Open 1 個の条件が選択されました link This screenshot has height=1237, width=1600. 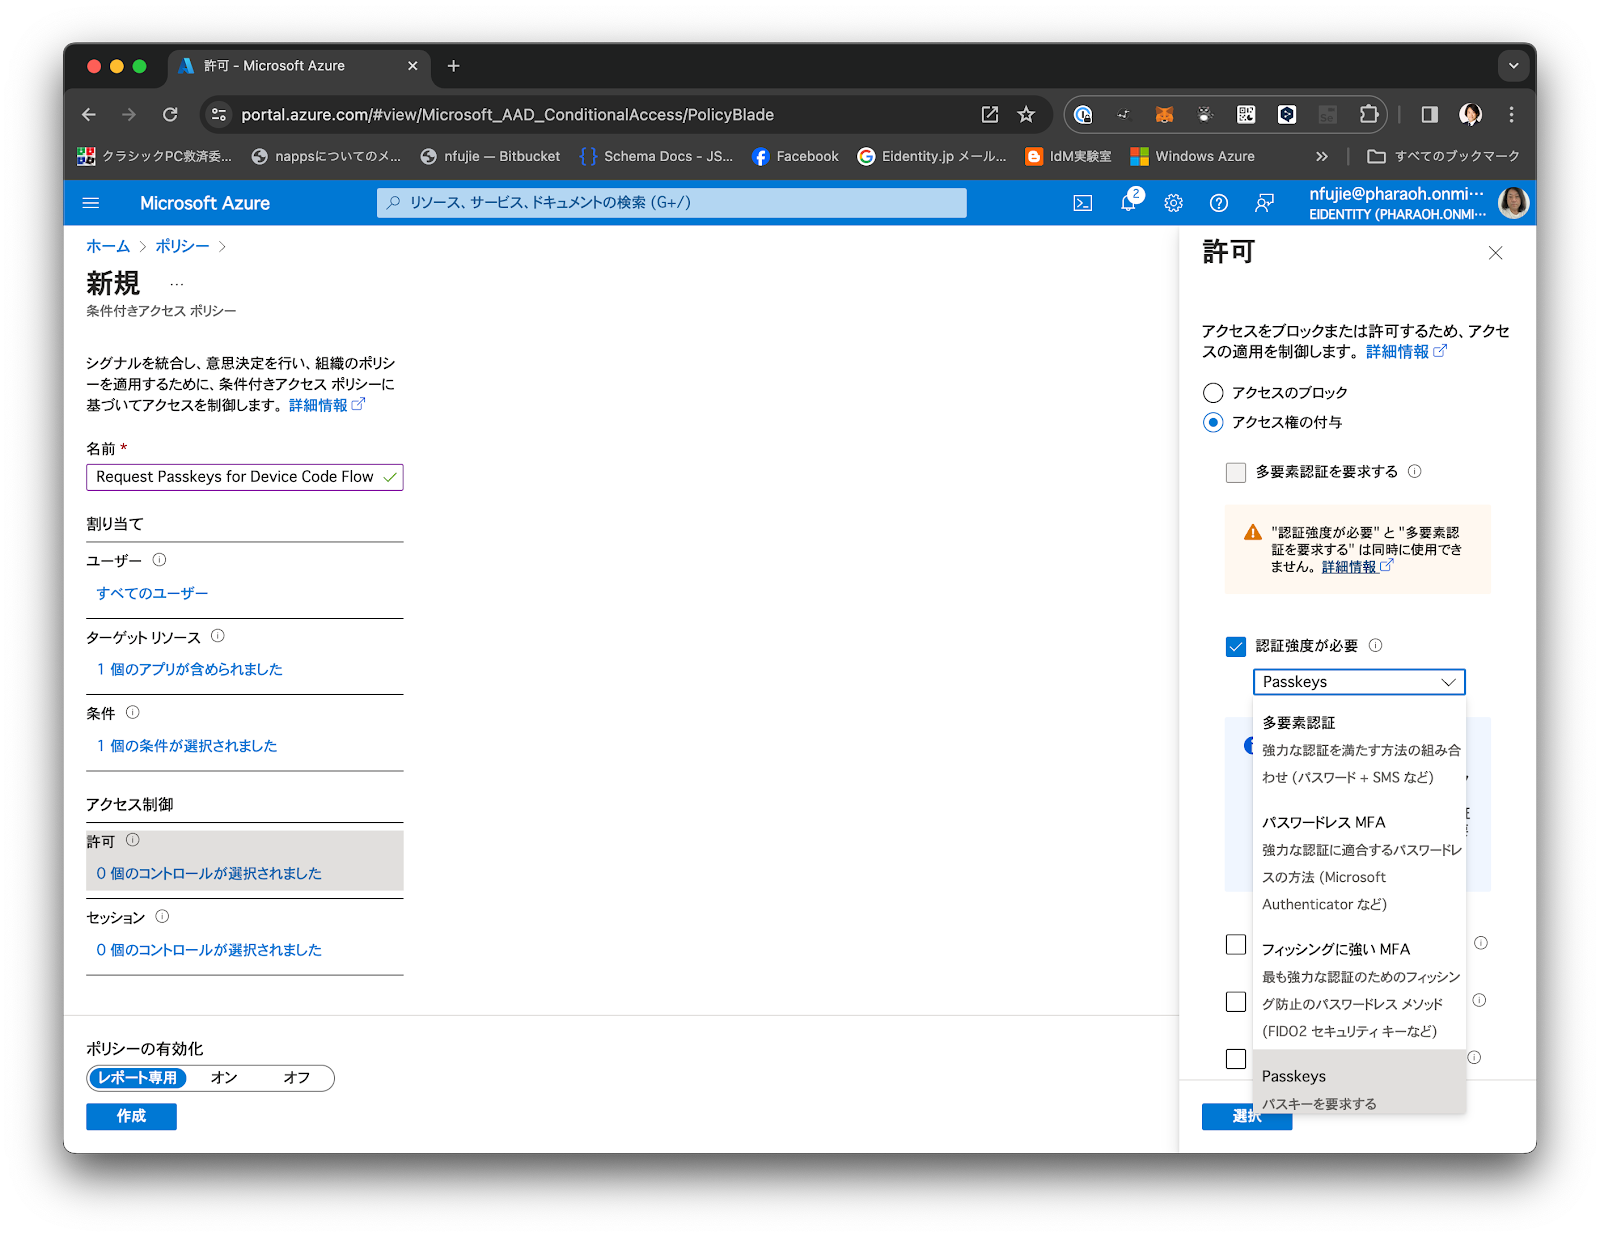point(186,746)
